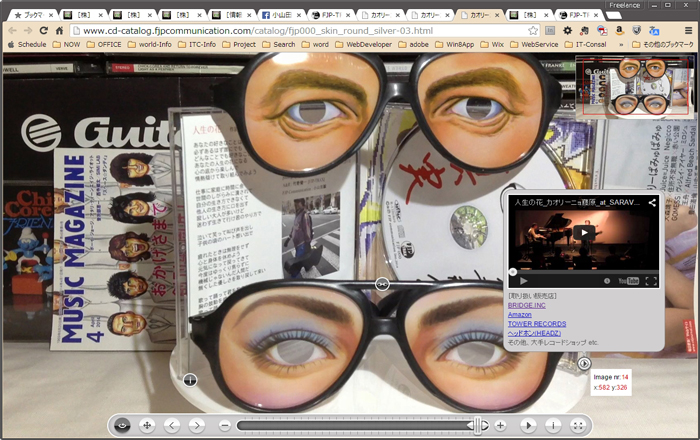Toggle viewer fullscreen mode
Screen dimensions: 700x440
pos(578,426)
